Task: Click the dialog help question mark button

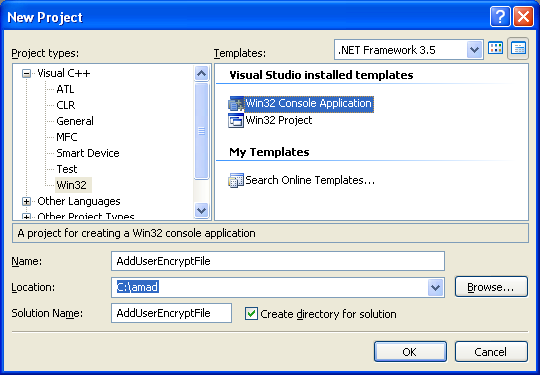Action: coord(500,16)
